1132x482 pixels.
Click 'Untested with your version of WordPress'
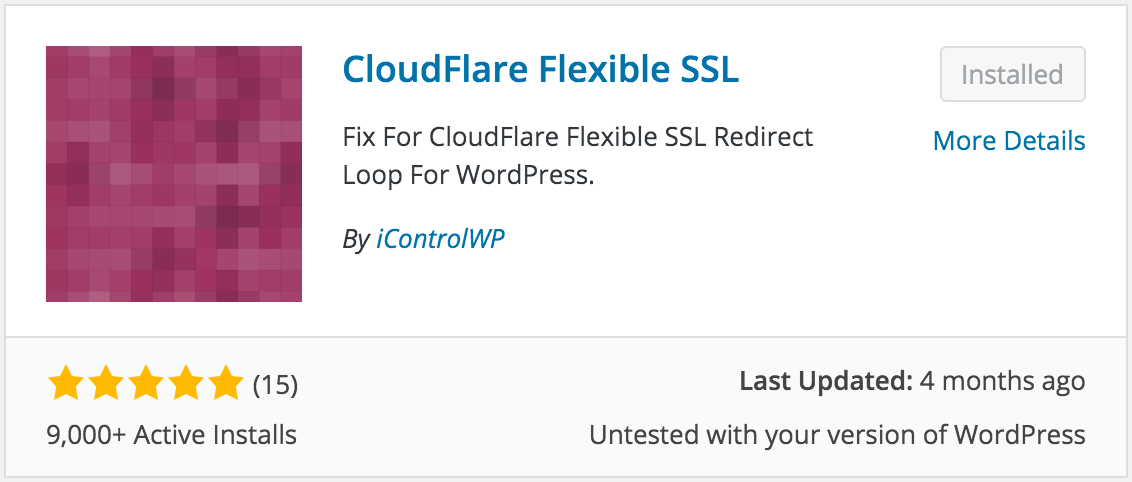point(837,435)
